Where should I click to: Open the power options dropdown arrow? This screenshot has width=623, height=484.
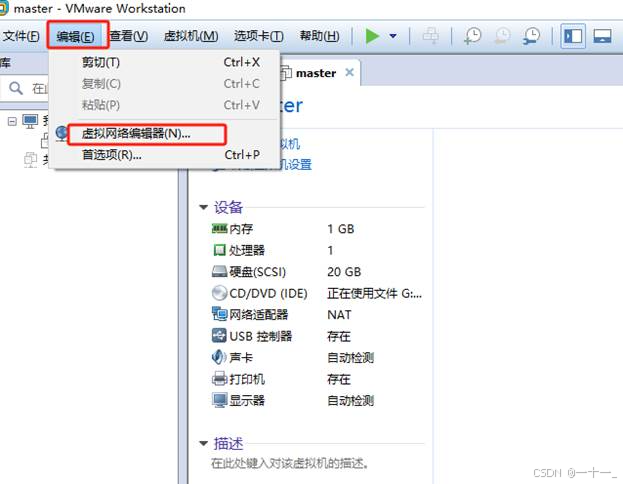click(393, 36)
